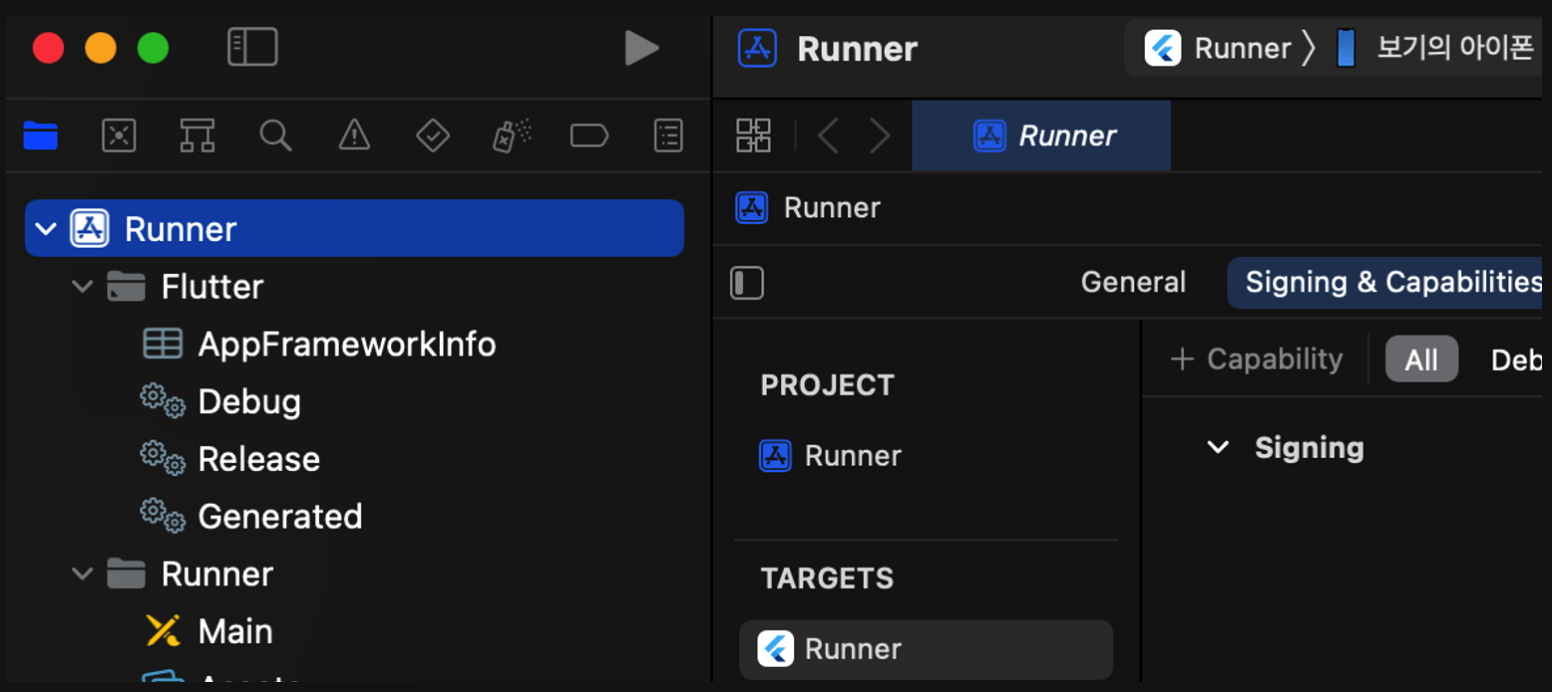Go forward with the right arrow
This screenshot has width=1552, height=692.
879,135
